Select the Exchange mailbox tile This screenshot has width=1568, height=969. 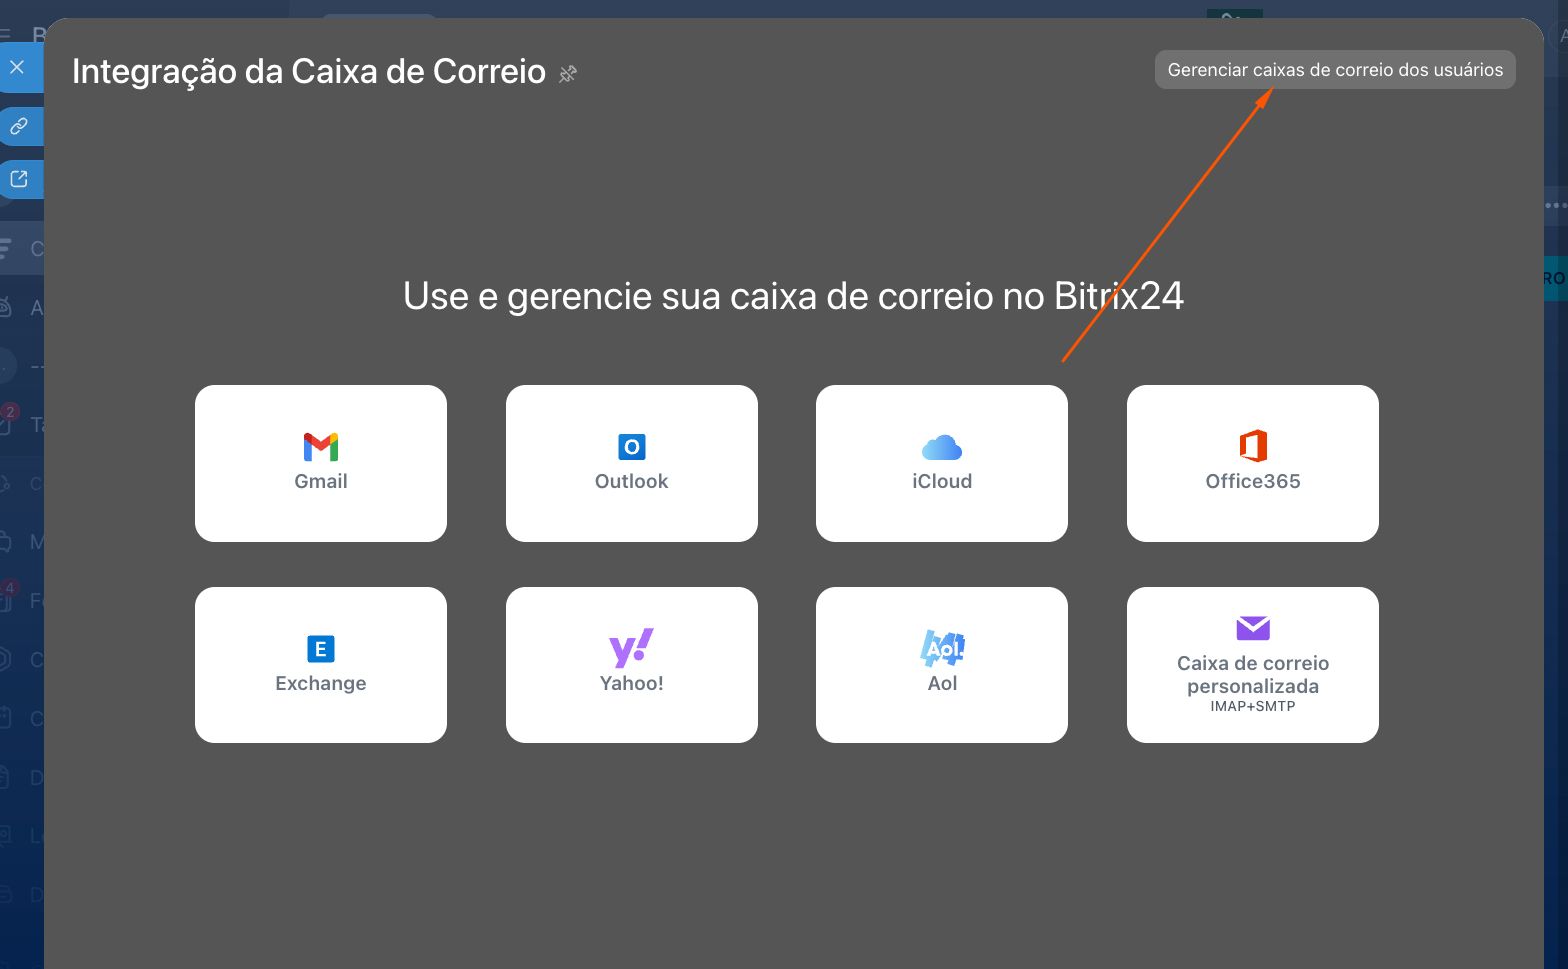(x=321, y=665)
